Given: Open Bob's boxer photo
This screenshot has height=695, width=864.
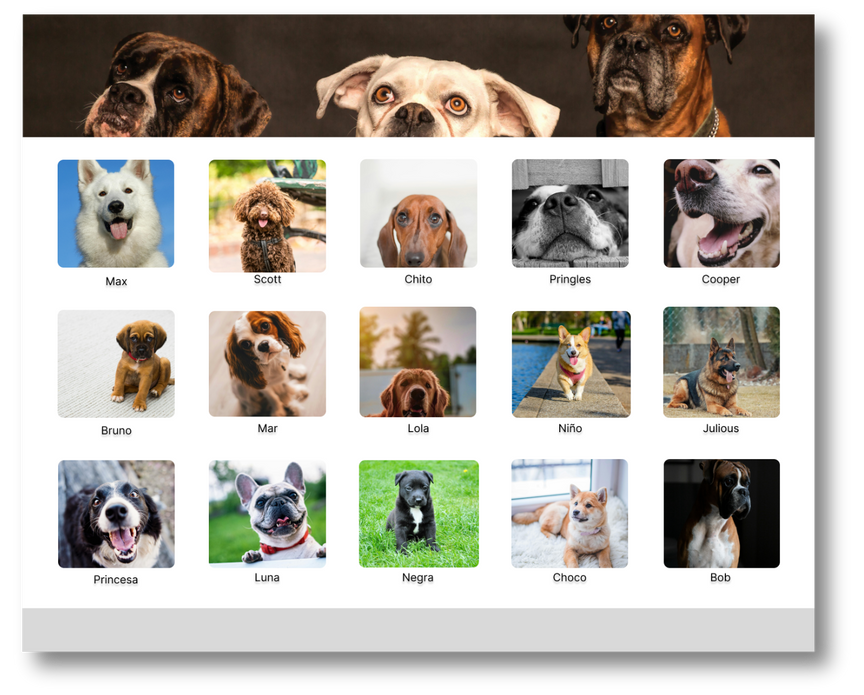Looking at the screenshot, I should [x=722, y=514].
